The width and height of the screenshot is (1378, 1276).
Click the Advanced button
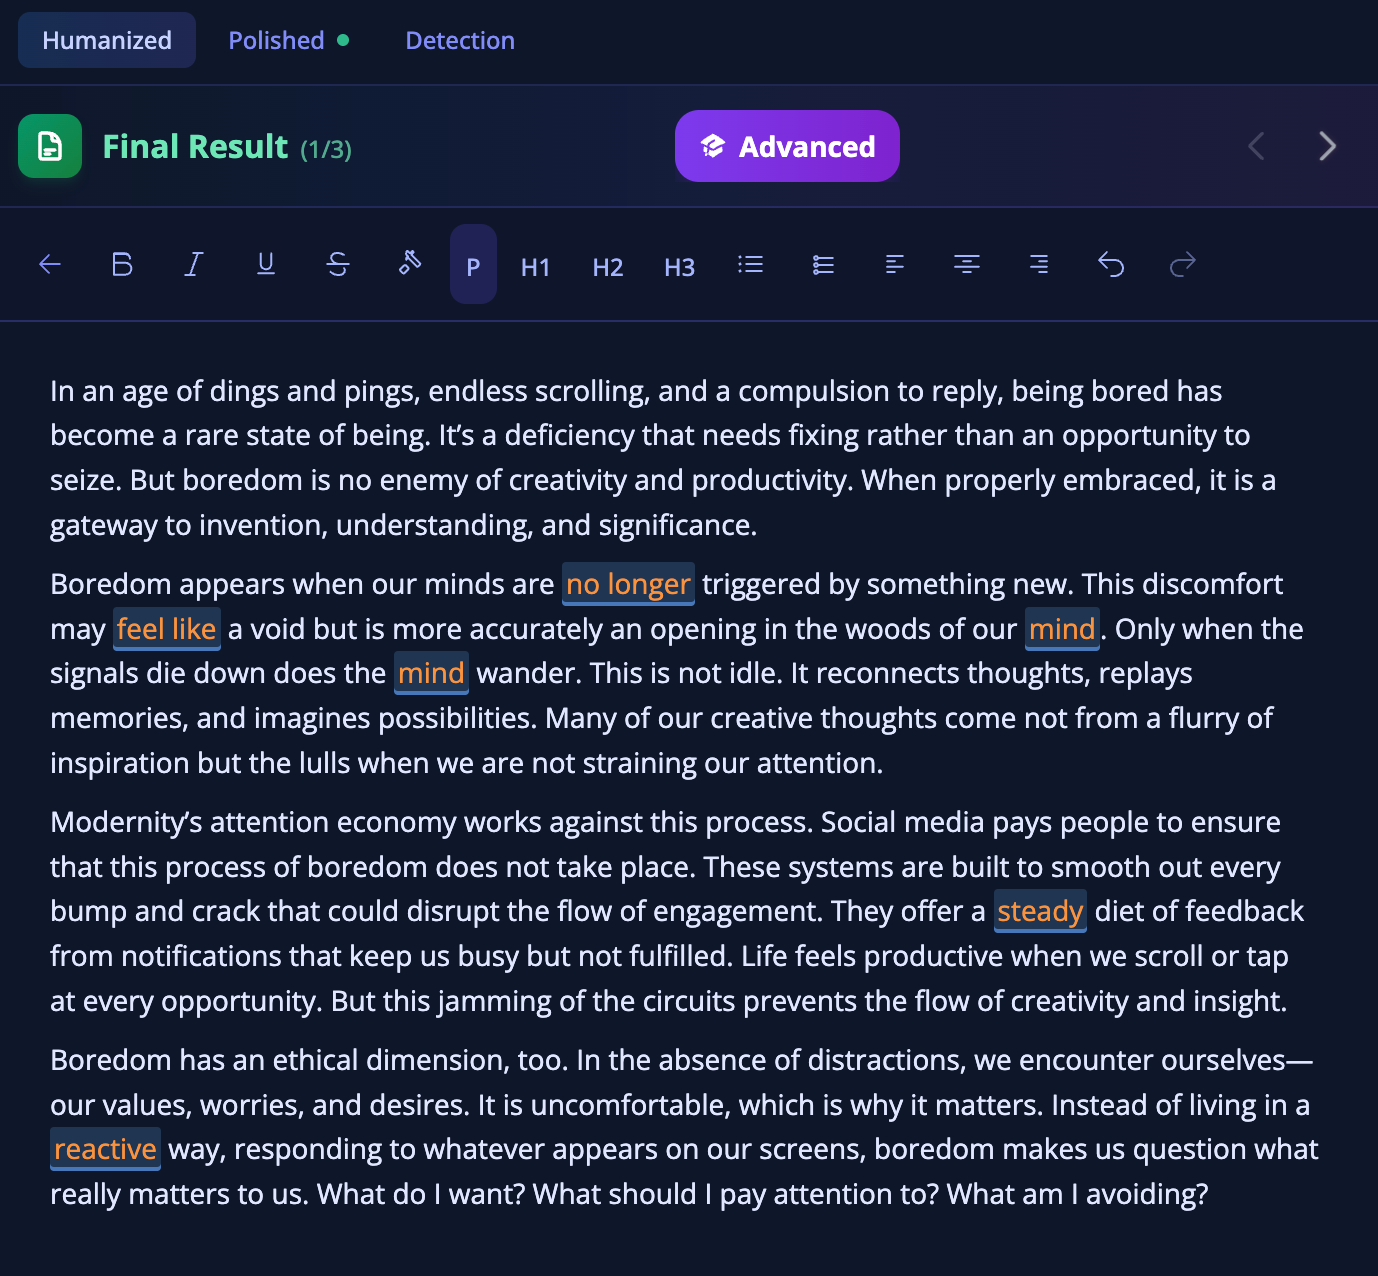[787, 147]
